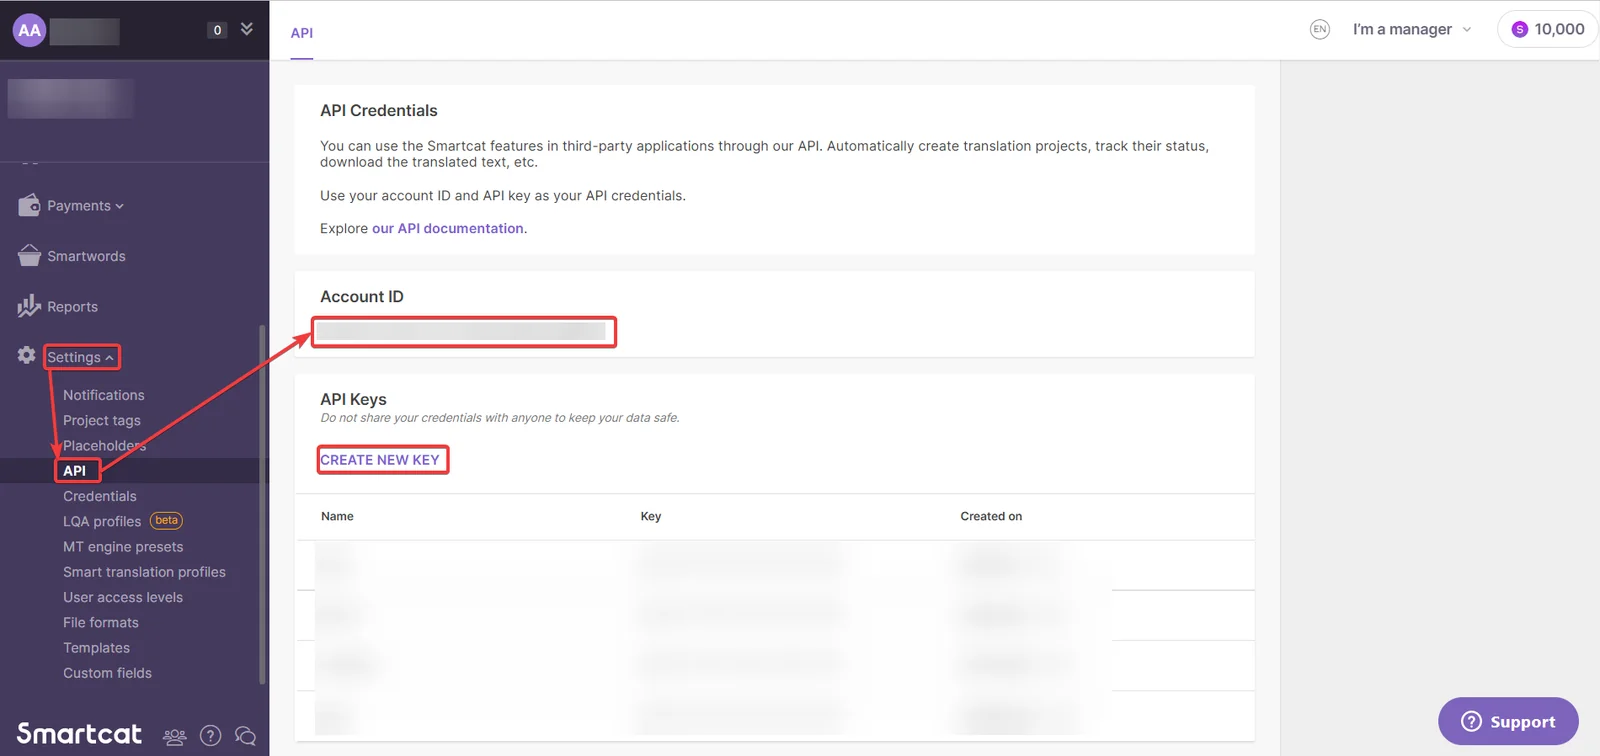Open Custom fields settings

[107, 673]
